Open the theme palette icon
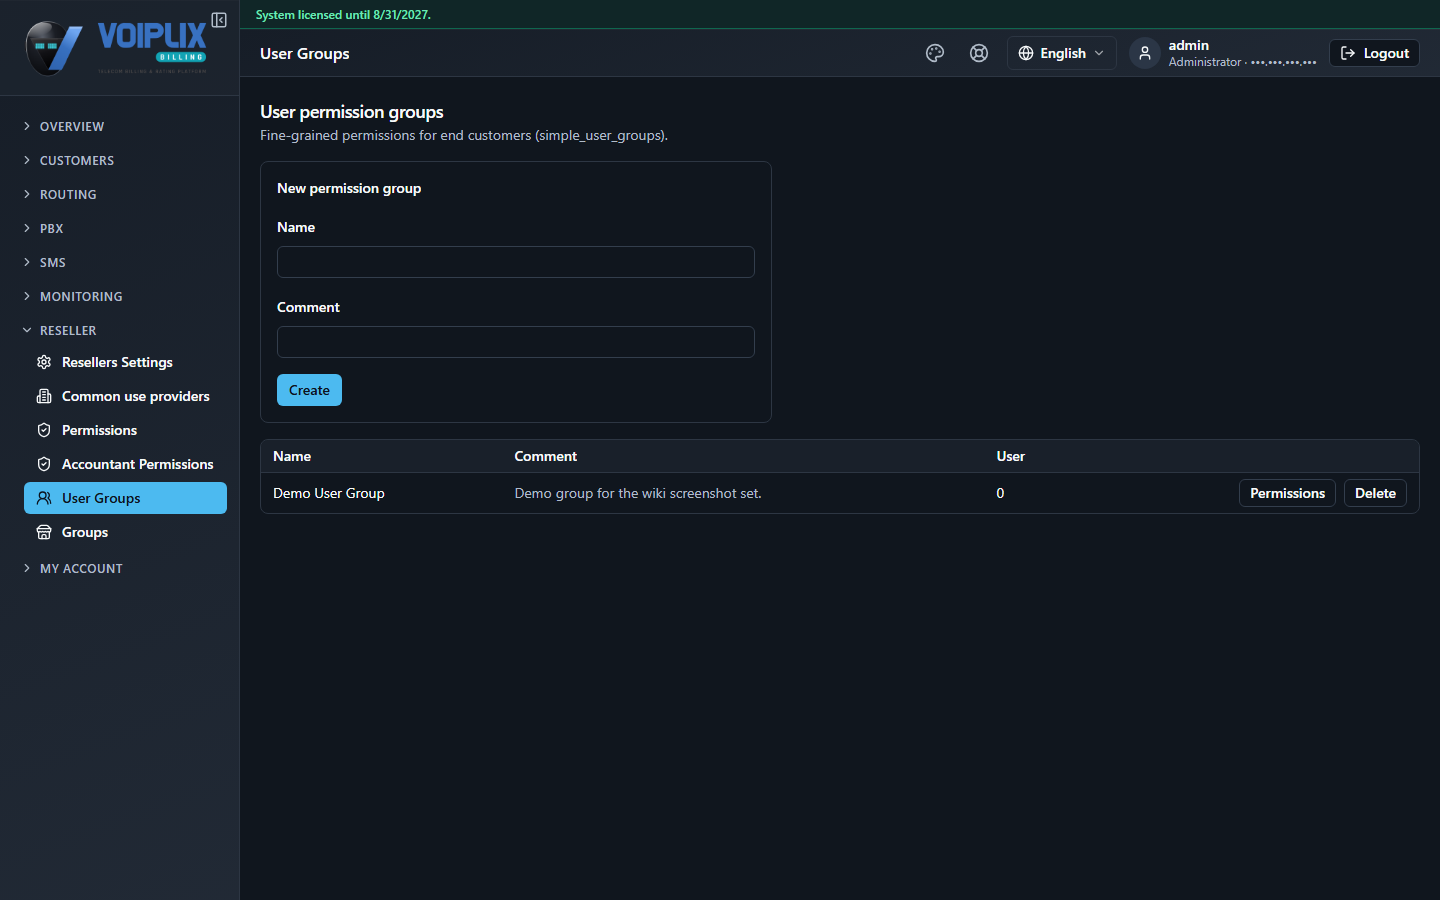The image size is (1440, 900). click(935, 53)
